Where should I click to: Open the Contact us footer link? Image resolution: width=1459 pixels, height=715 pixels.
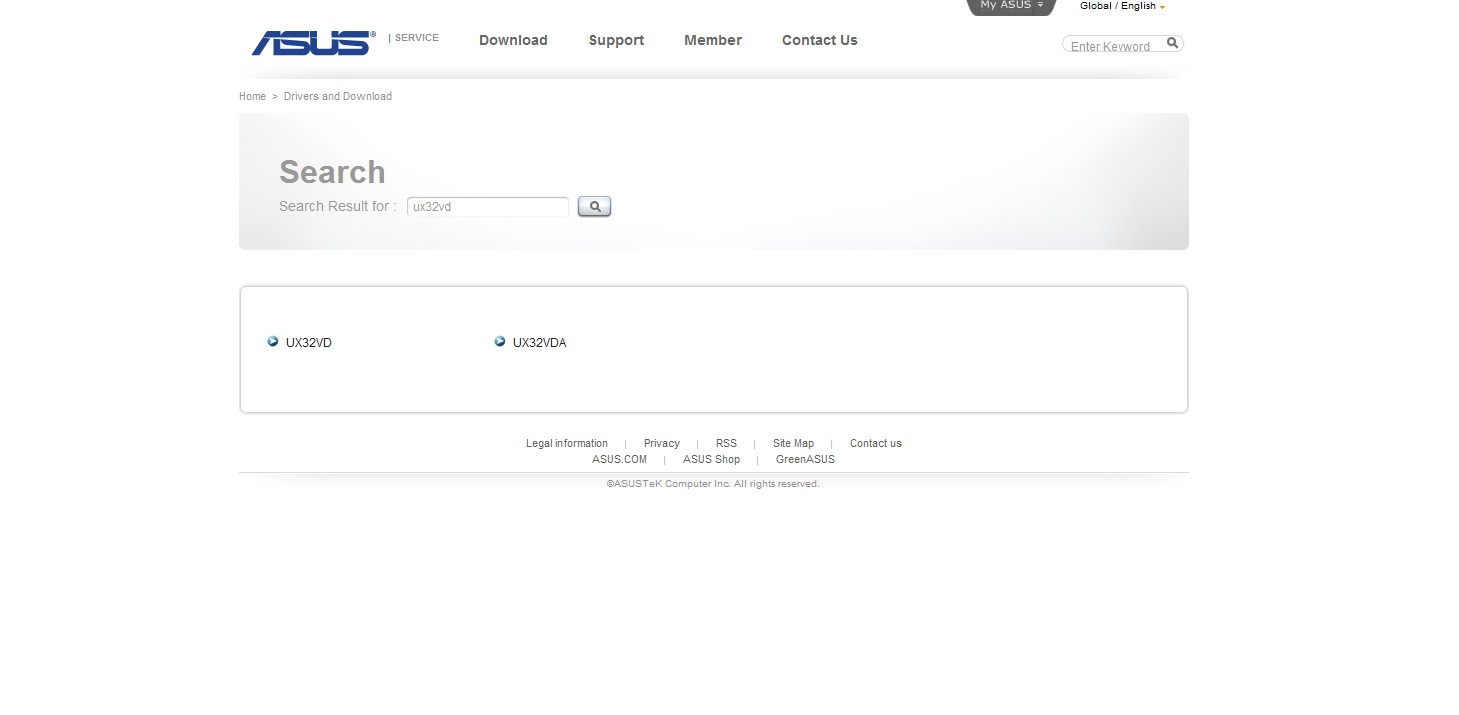click(x=876, y=443)
